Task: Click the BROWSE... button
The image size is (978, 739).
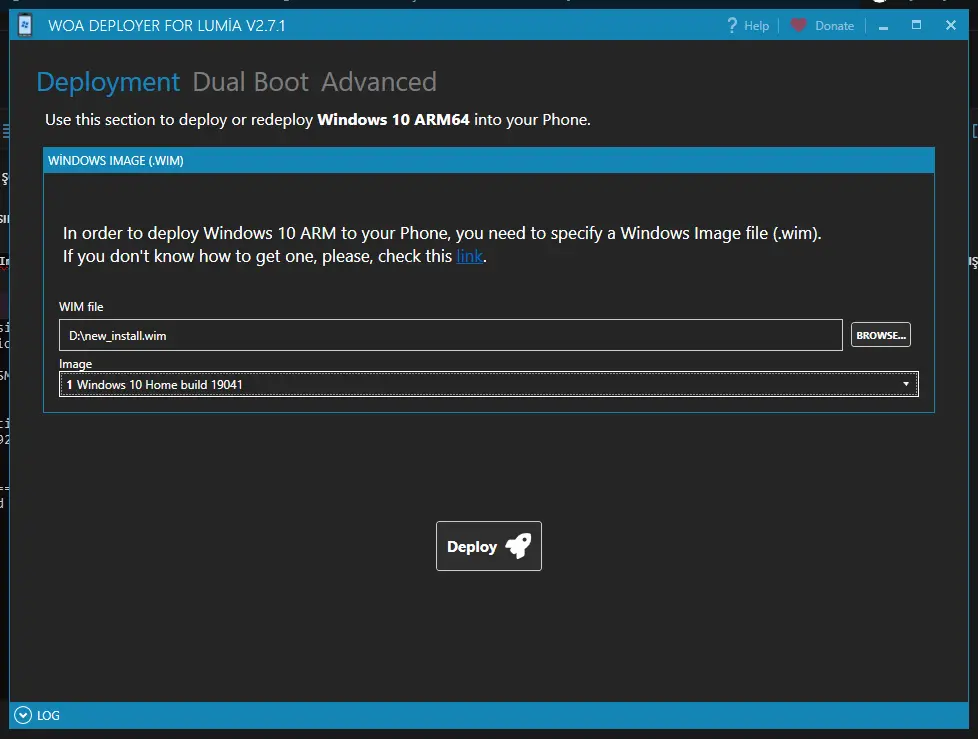Action: (881, 335)
